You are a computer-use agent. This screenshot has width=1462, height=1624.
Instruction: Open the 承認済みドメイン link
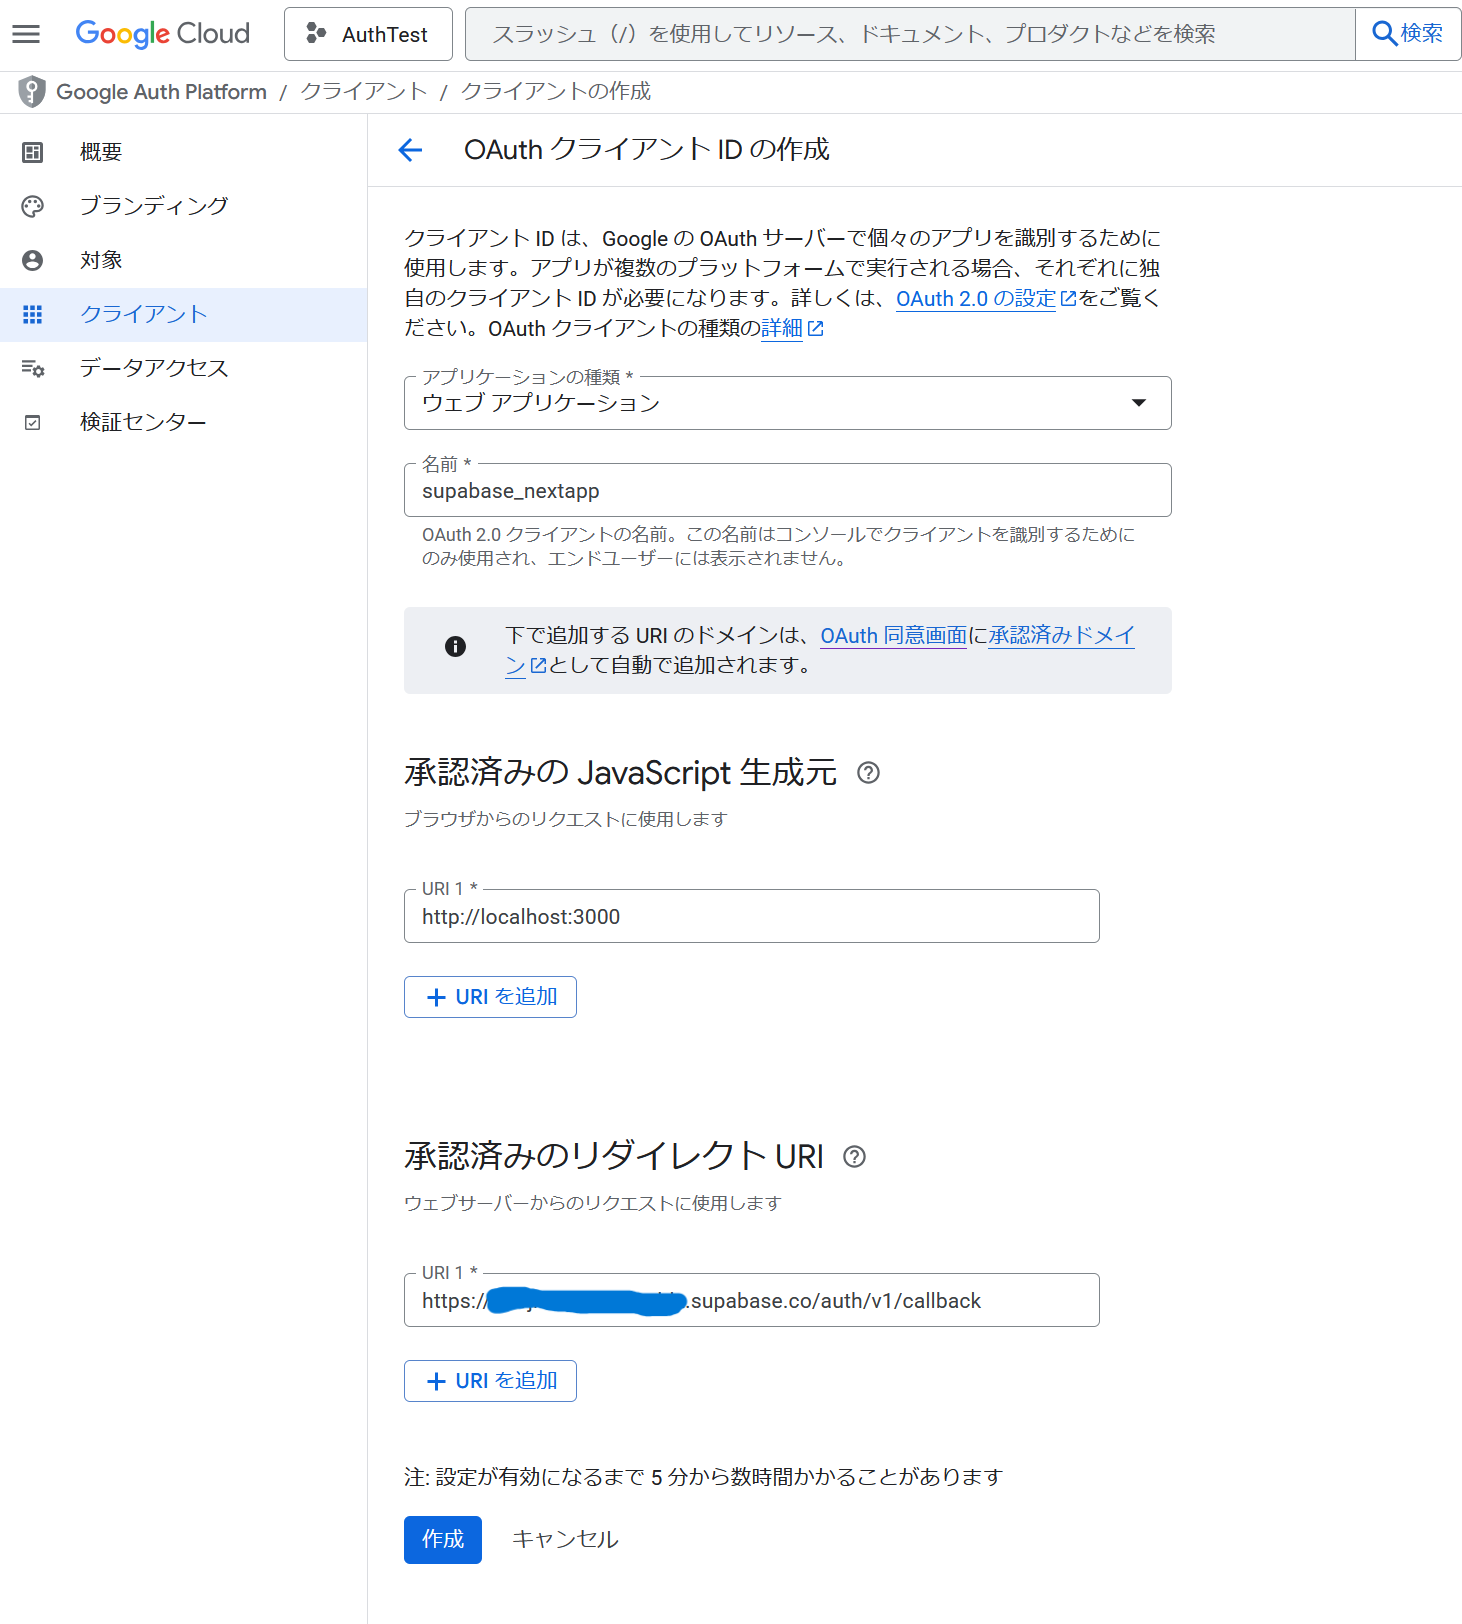(1061, 636)
